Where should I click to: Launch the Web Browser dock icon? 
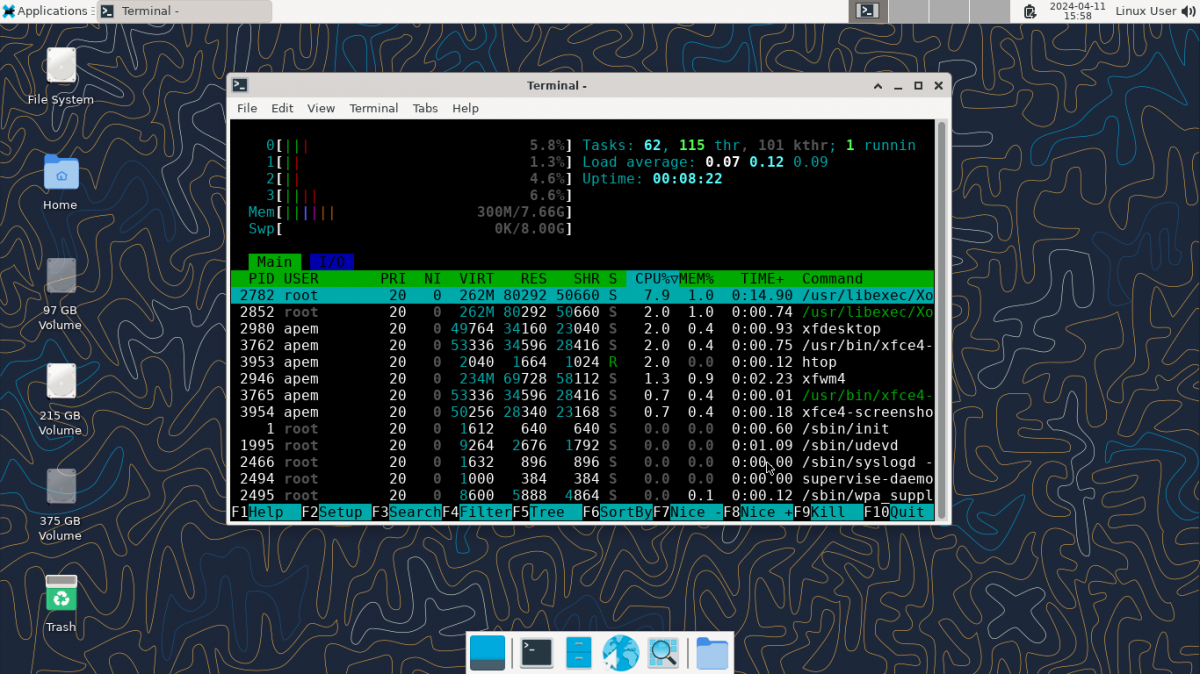coord(620,653)
